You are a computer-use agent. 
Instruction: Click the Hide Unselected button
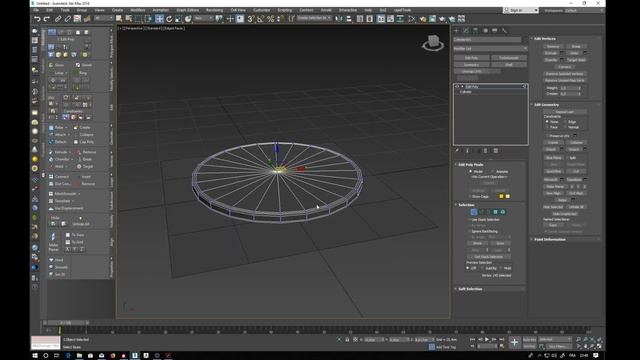[565, 213]
